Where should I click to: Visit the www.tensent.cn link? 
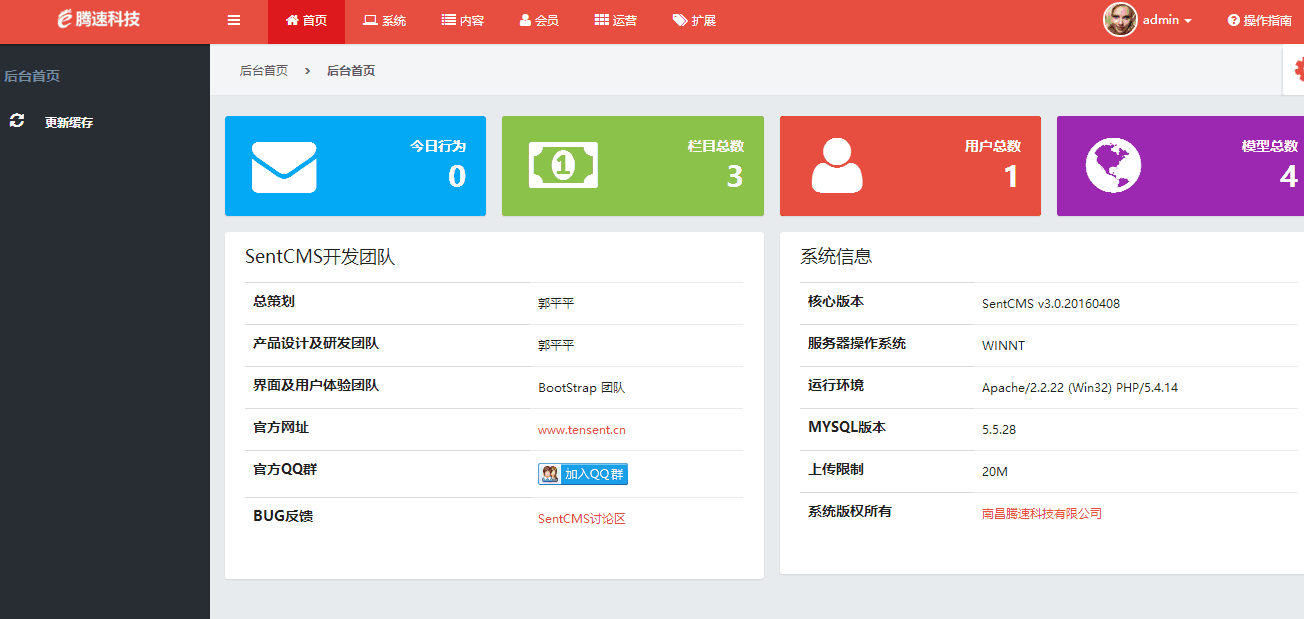point(583,429)
